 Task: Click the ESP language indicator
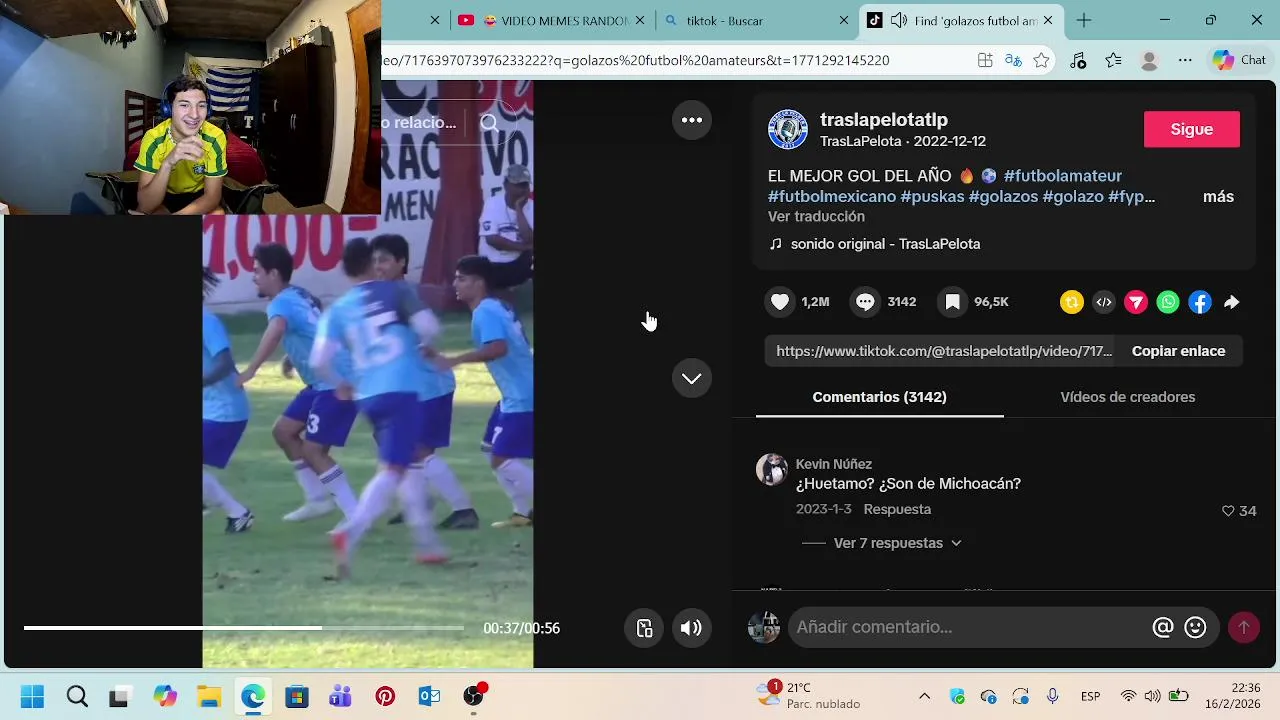click(x=1090, y=696)
